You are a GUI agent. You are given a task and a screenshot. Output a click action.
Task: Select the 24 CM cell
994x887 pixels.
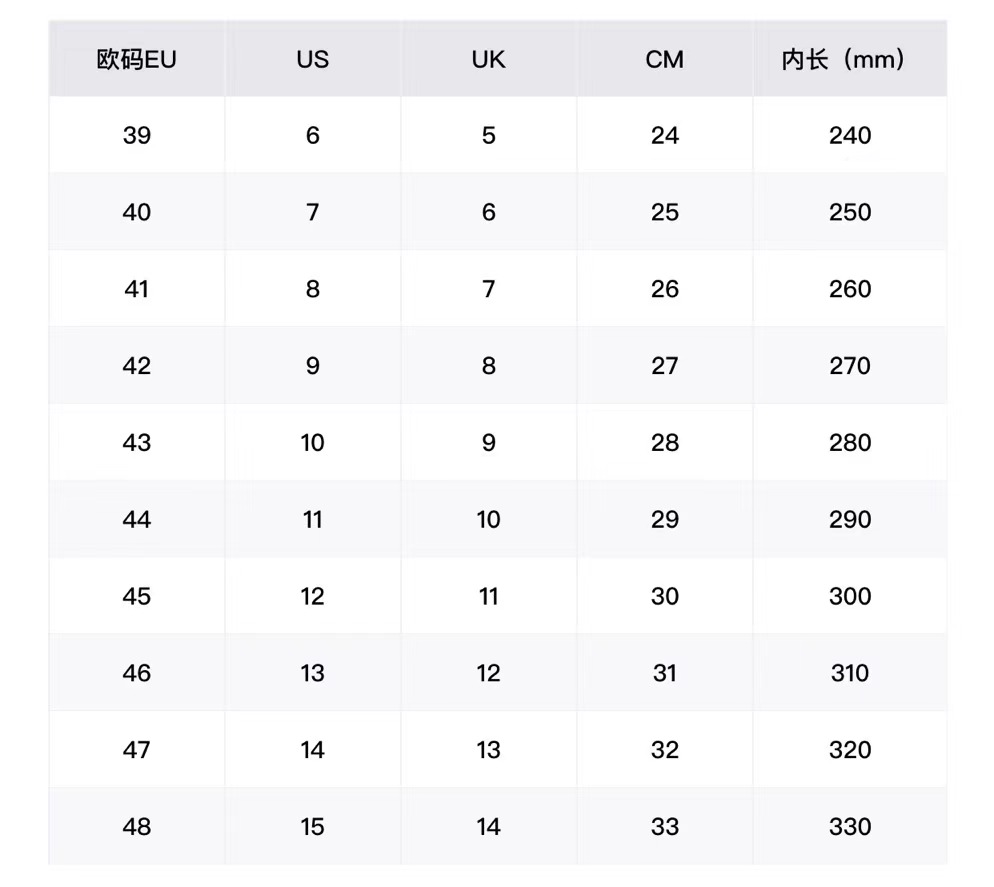tap(664, 135)
